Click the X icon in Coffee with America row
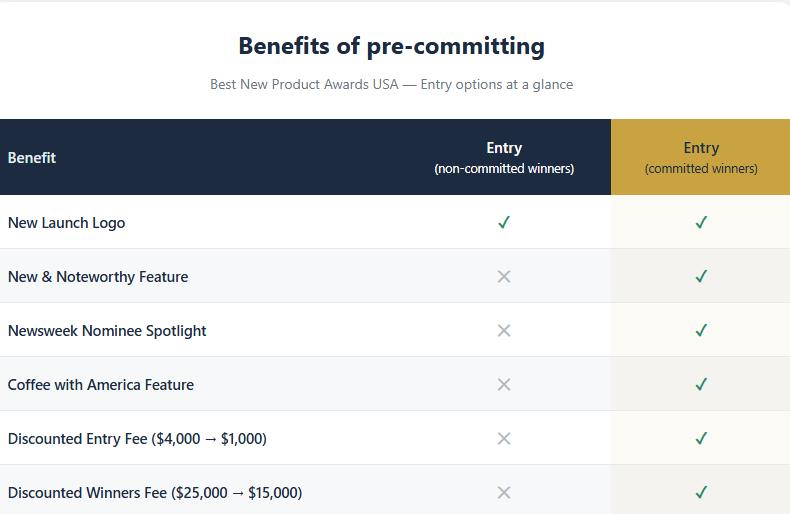The image size is (790, 514). coord(504,384)
